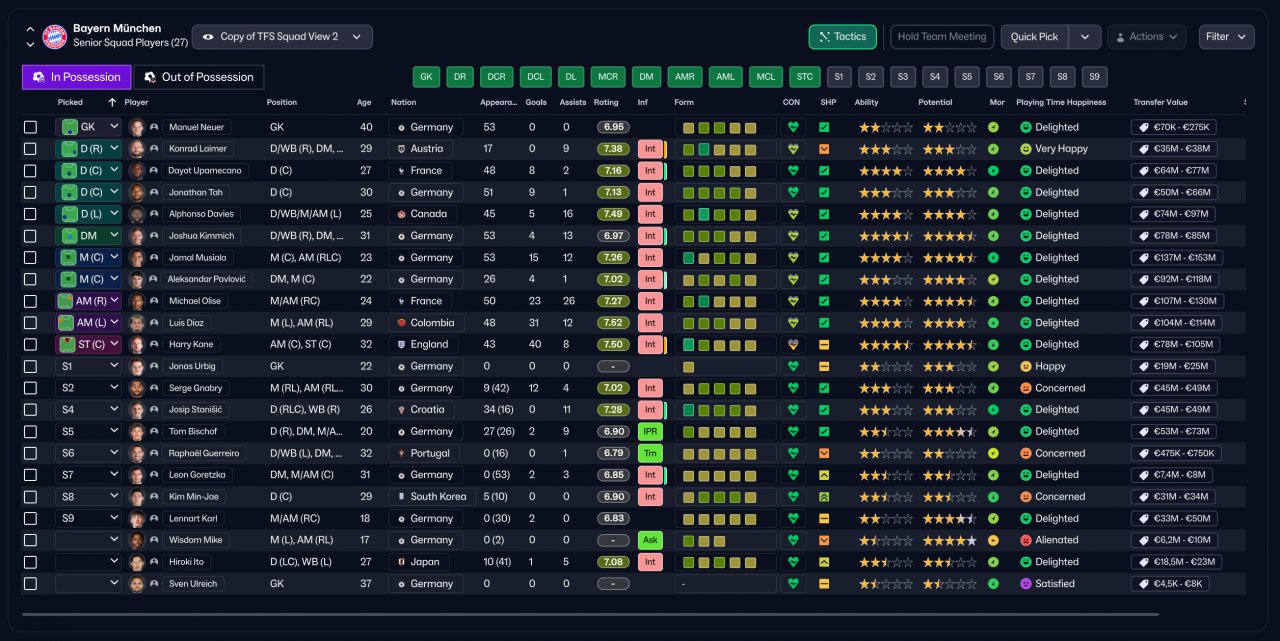Open the Copy of TFS Squad View dropdown
The width and height of the screenshot is (1280, 641).
click(282, 37)
